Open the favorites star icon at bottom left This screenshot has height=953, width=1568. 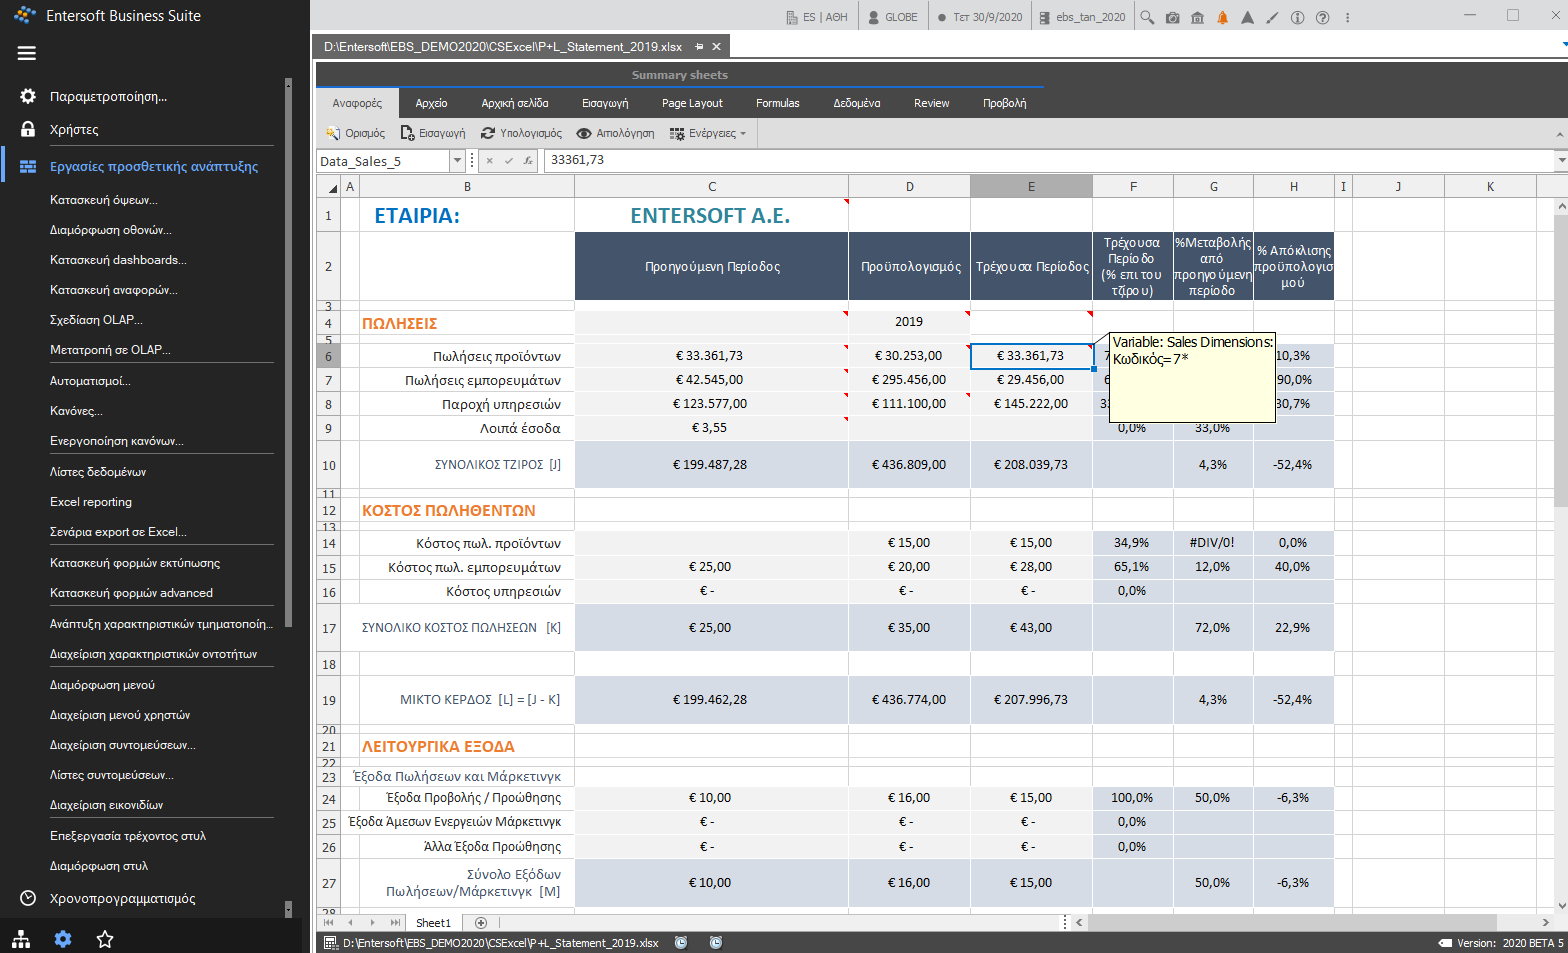105,939
